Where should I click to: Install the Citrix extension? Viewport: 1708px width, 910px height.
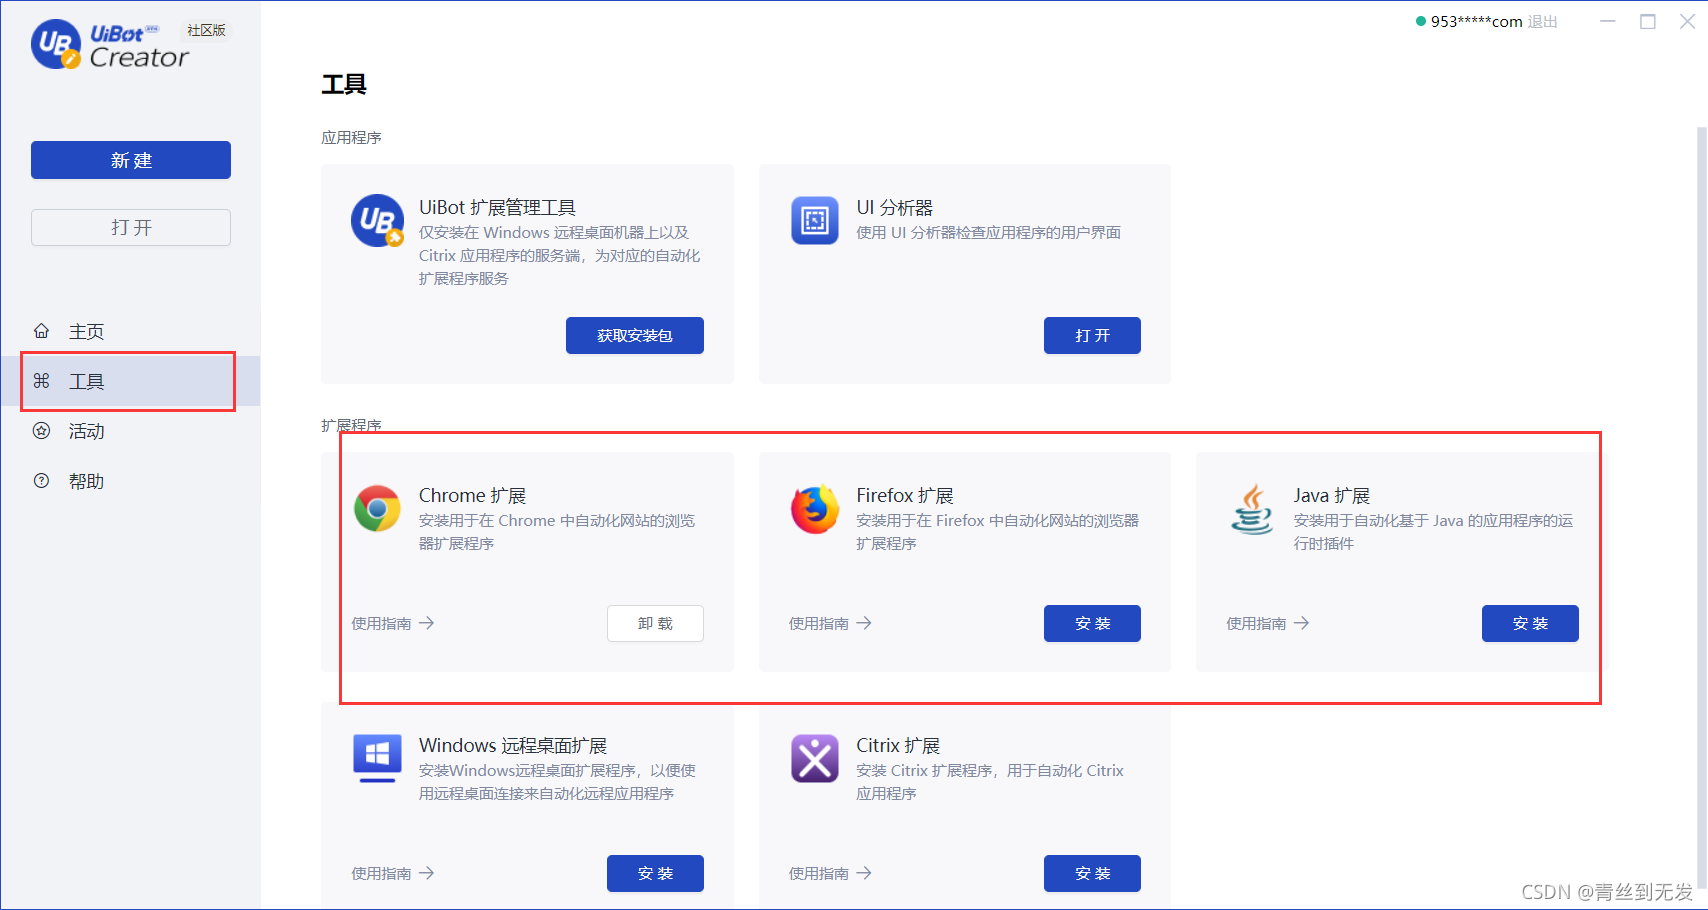point(1092,873)
